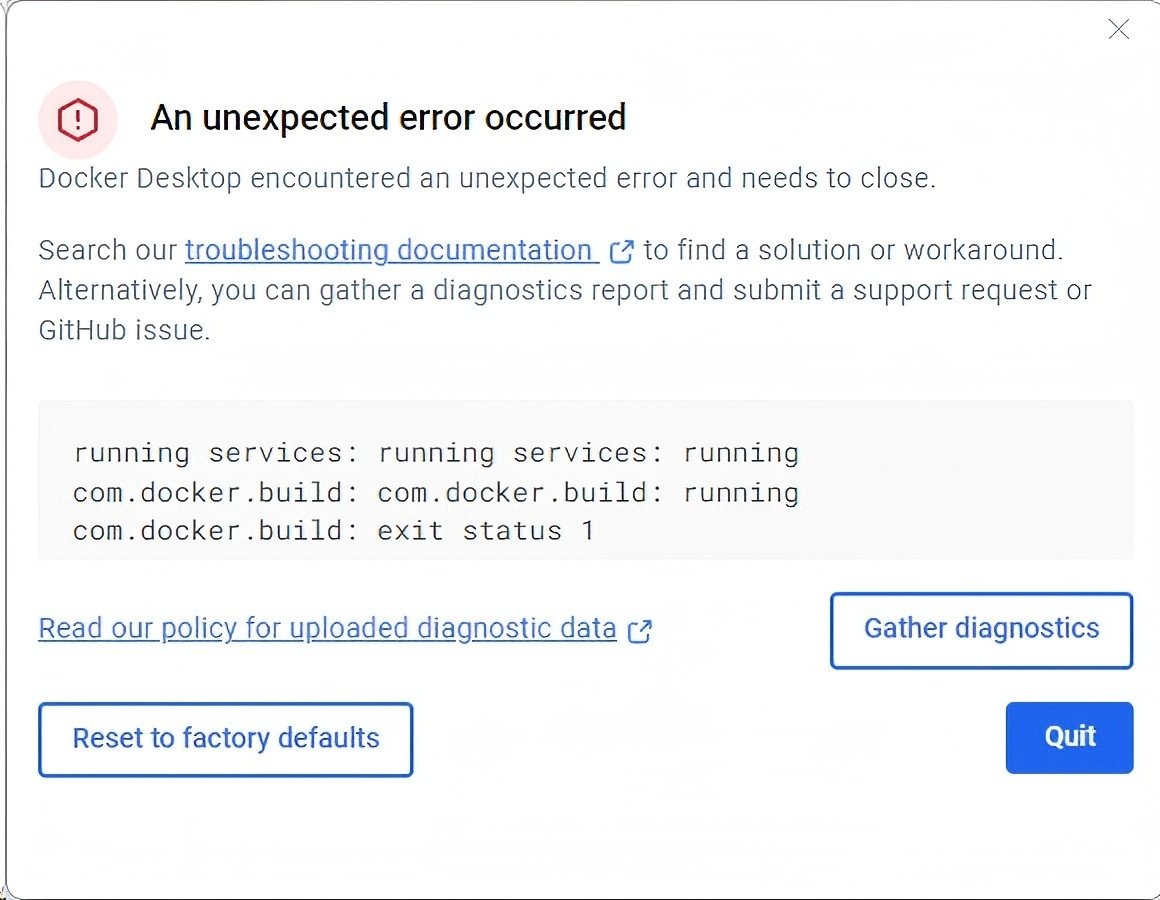Open the troubleshooting documentation link
The height and width of the screenshot is (900, 1160).
(x=389, y=250)
